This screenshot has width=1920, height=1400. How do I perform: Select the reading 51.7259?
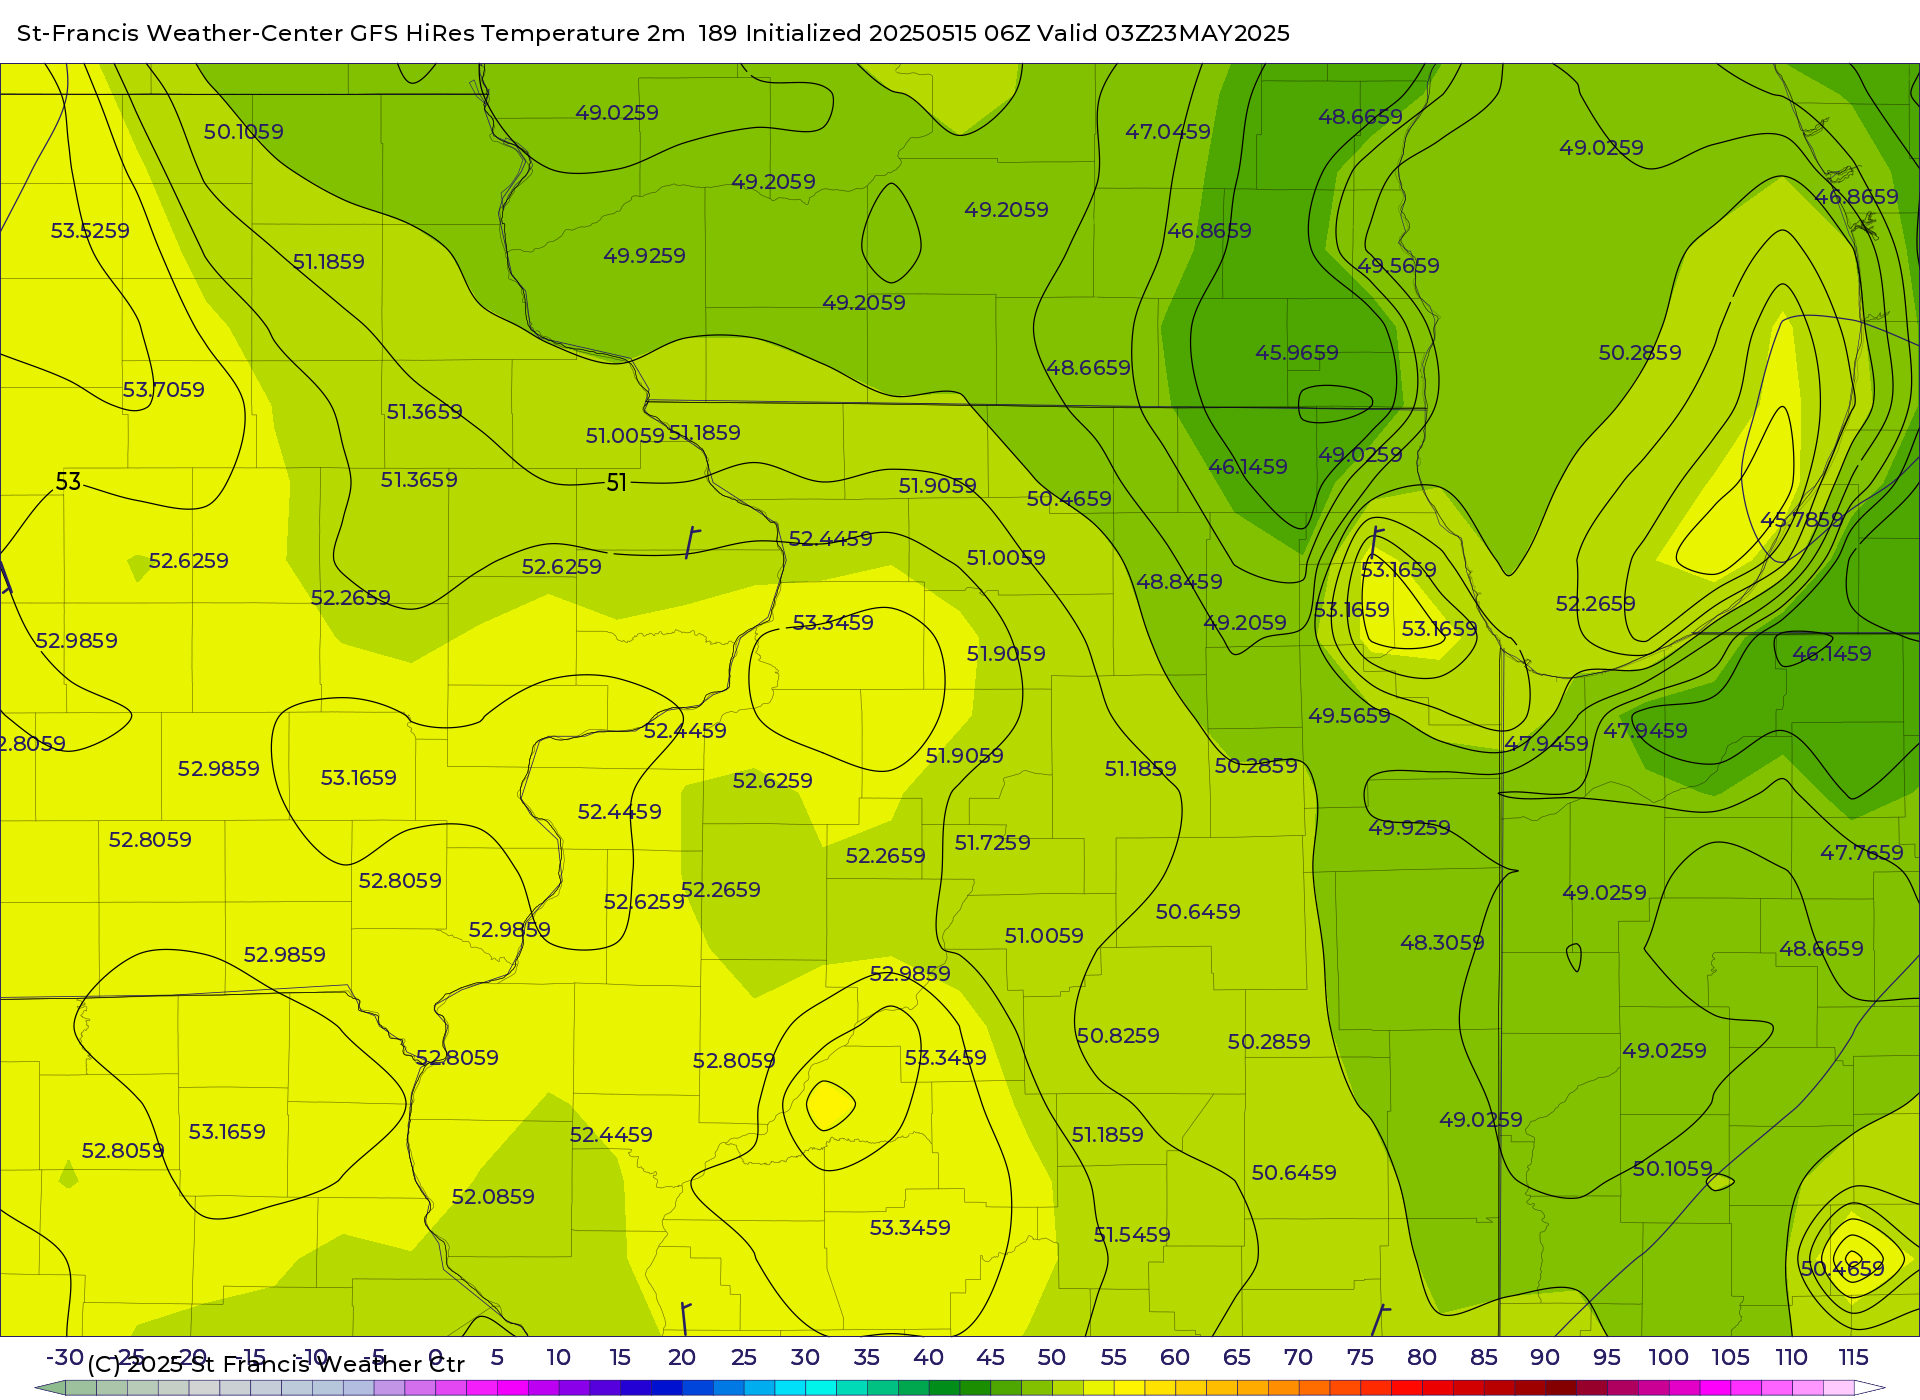[x=992, y=843]
